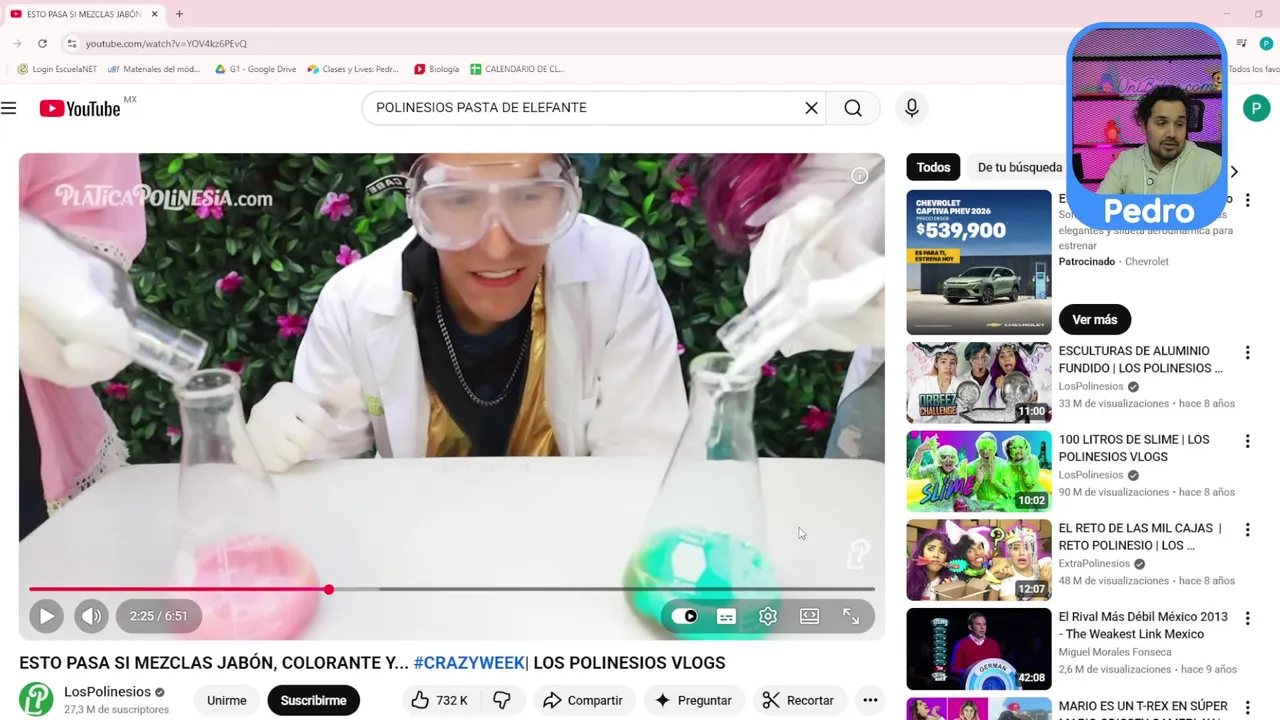Screen dimensions: 1280x720
Task: Open El Rival Más Débil thumbnail
Action: (x=978, y=649)
